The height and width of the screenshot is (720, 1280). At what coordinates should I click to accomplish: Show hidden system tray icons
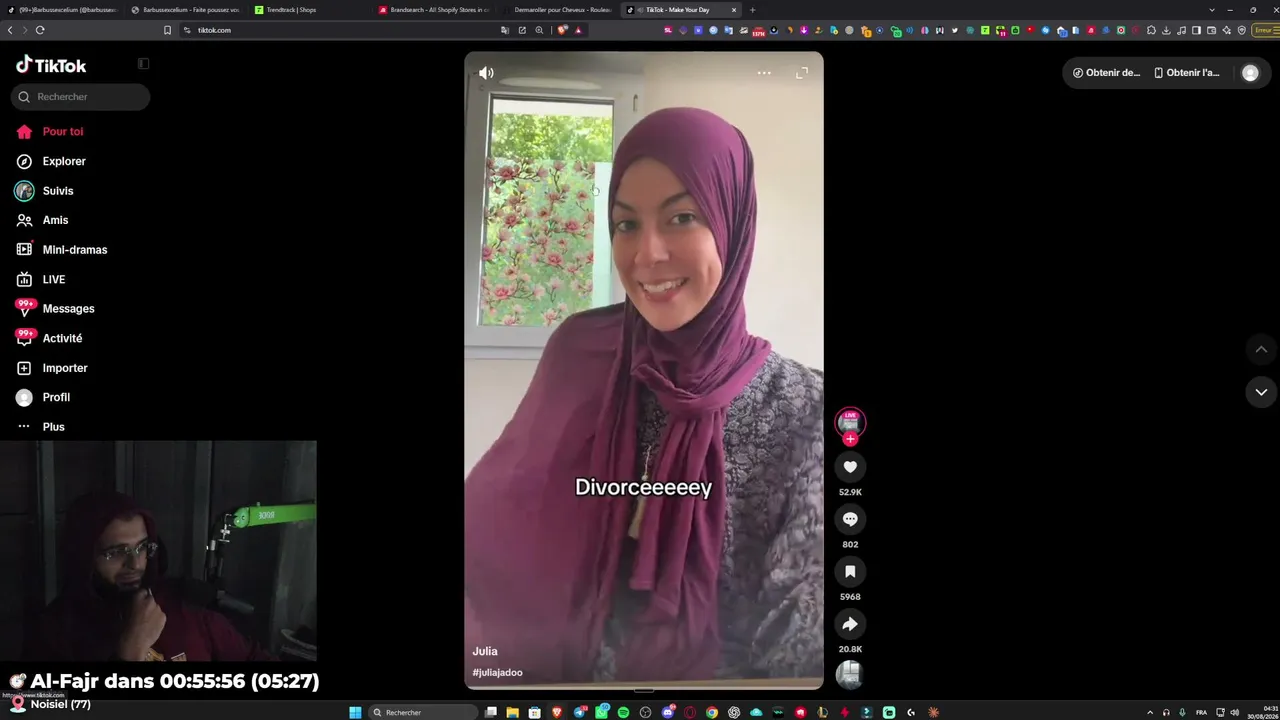pos(1150,712)
